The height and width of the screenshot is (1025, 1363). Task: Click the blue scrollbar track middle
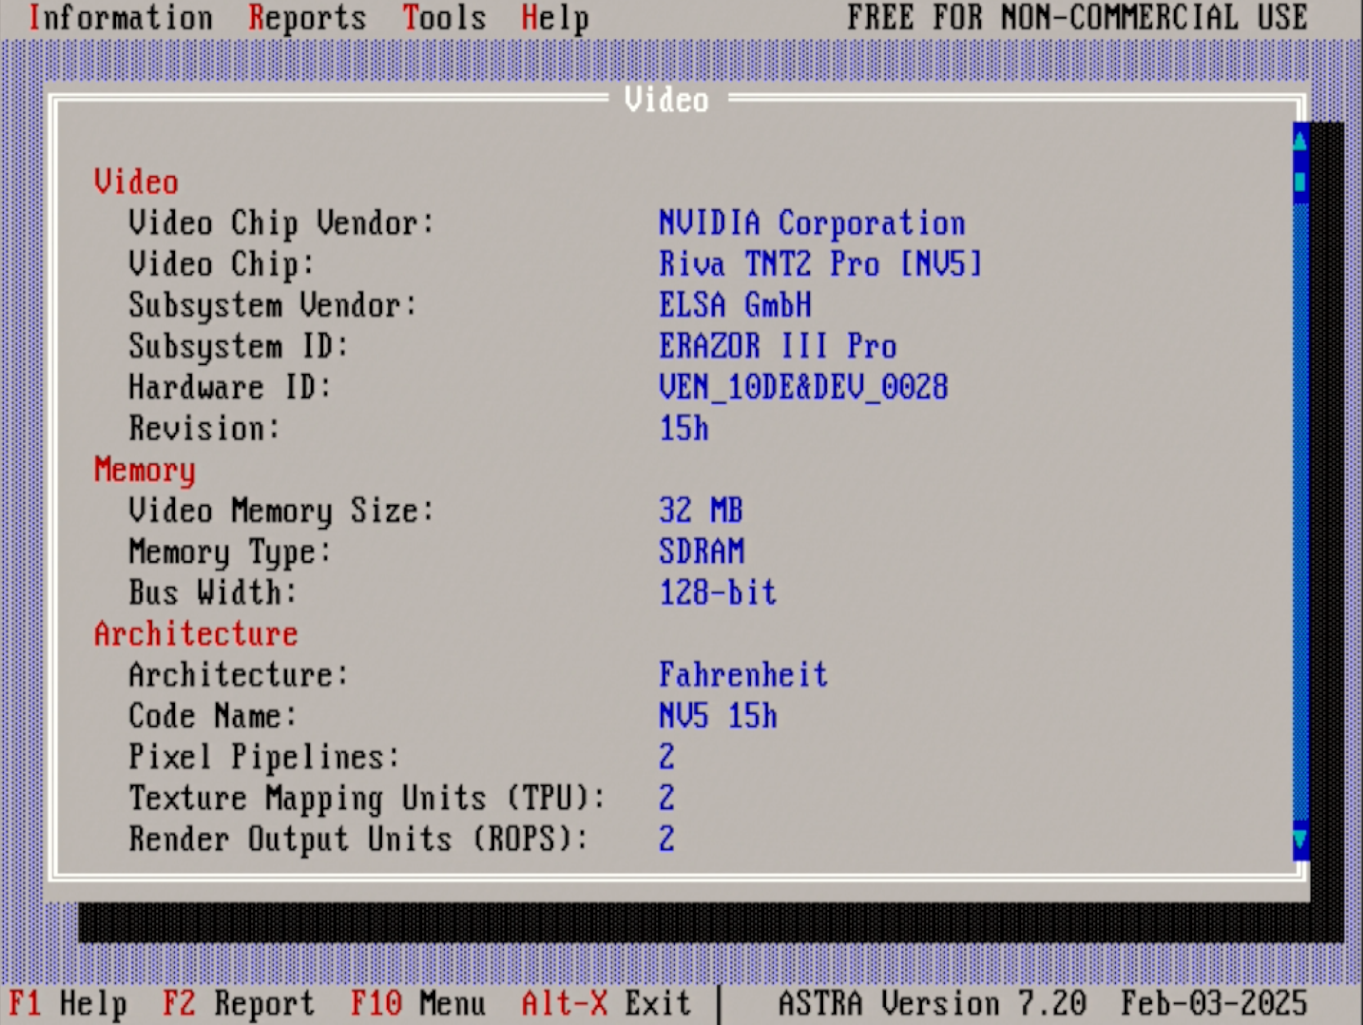pyautogui.click(x=1300, y=500)
